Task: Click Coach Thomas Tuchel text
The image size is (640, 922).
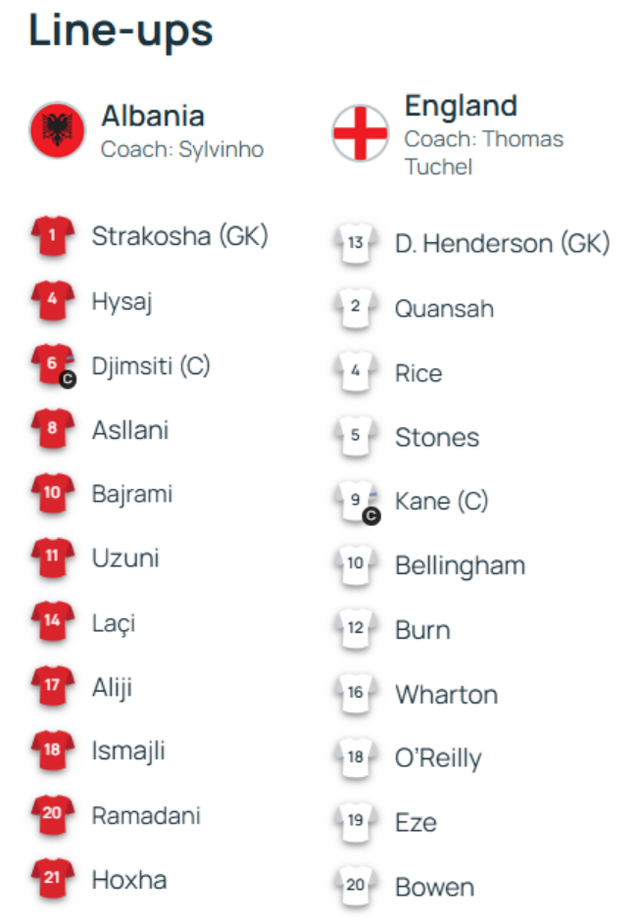Action: [484, 152]
